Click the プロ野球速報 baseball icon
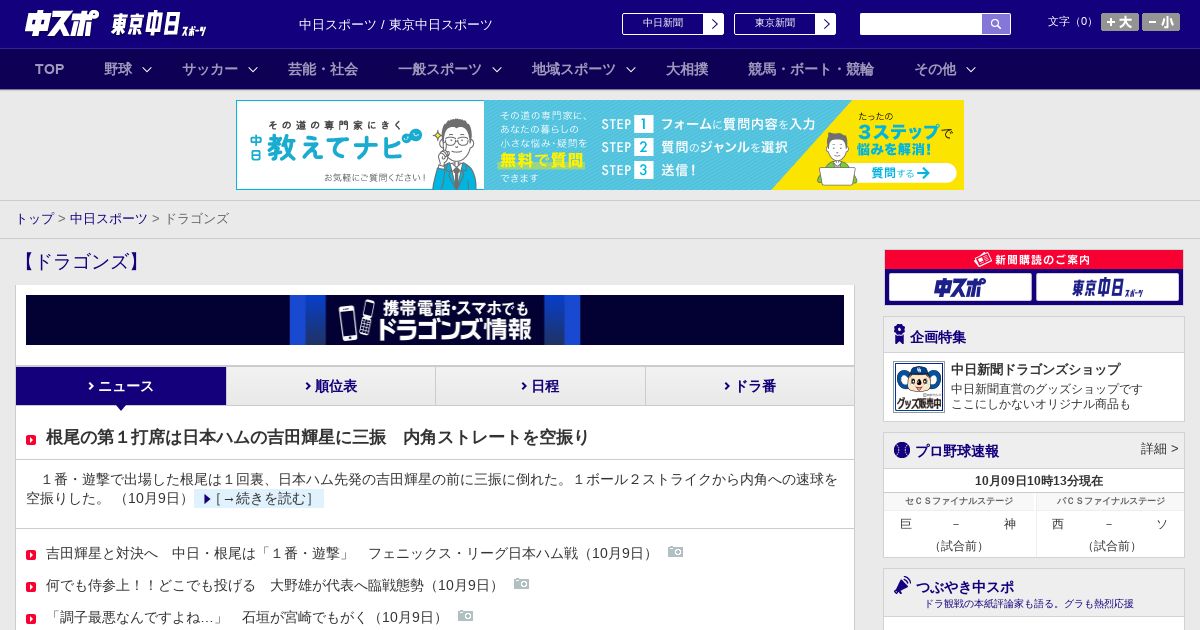Screen dimensions: 1200x630 point(902,450)
